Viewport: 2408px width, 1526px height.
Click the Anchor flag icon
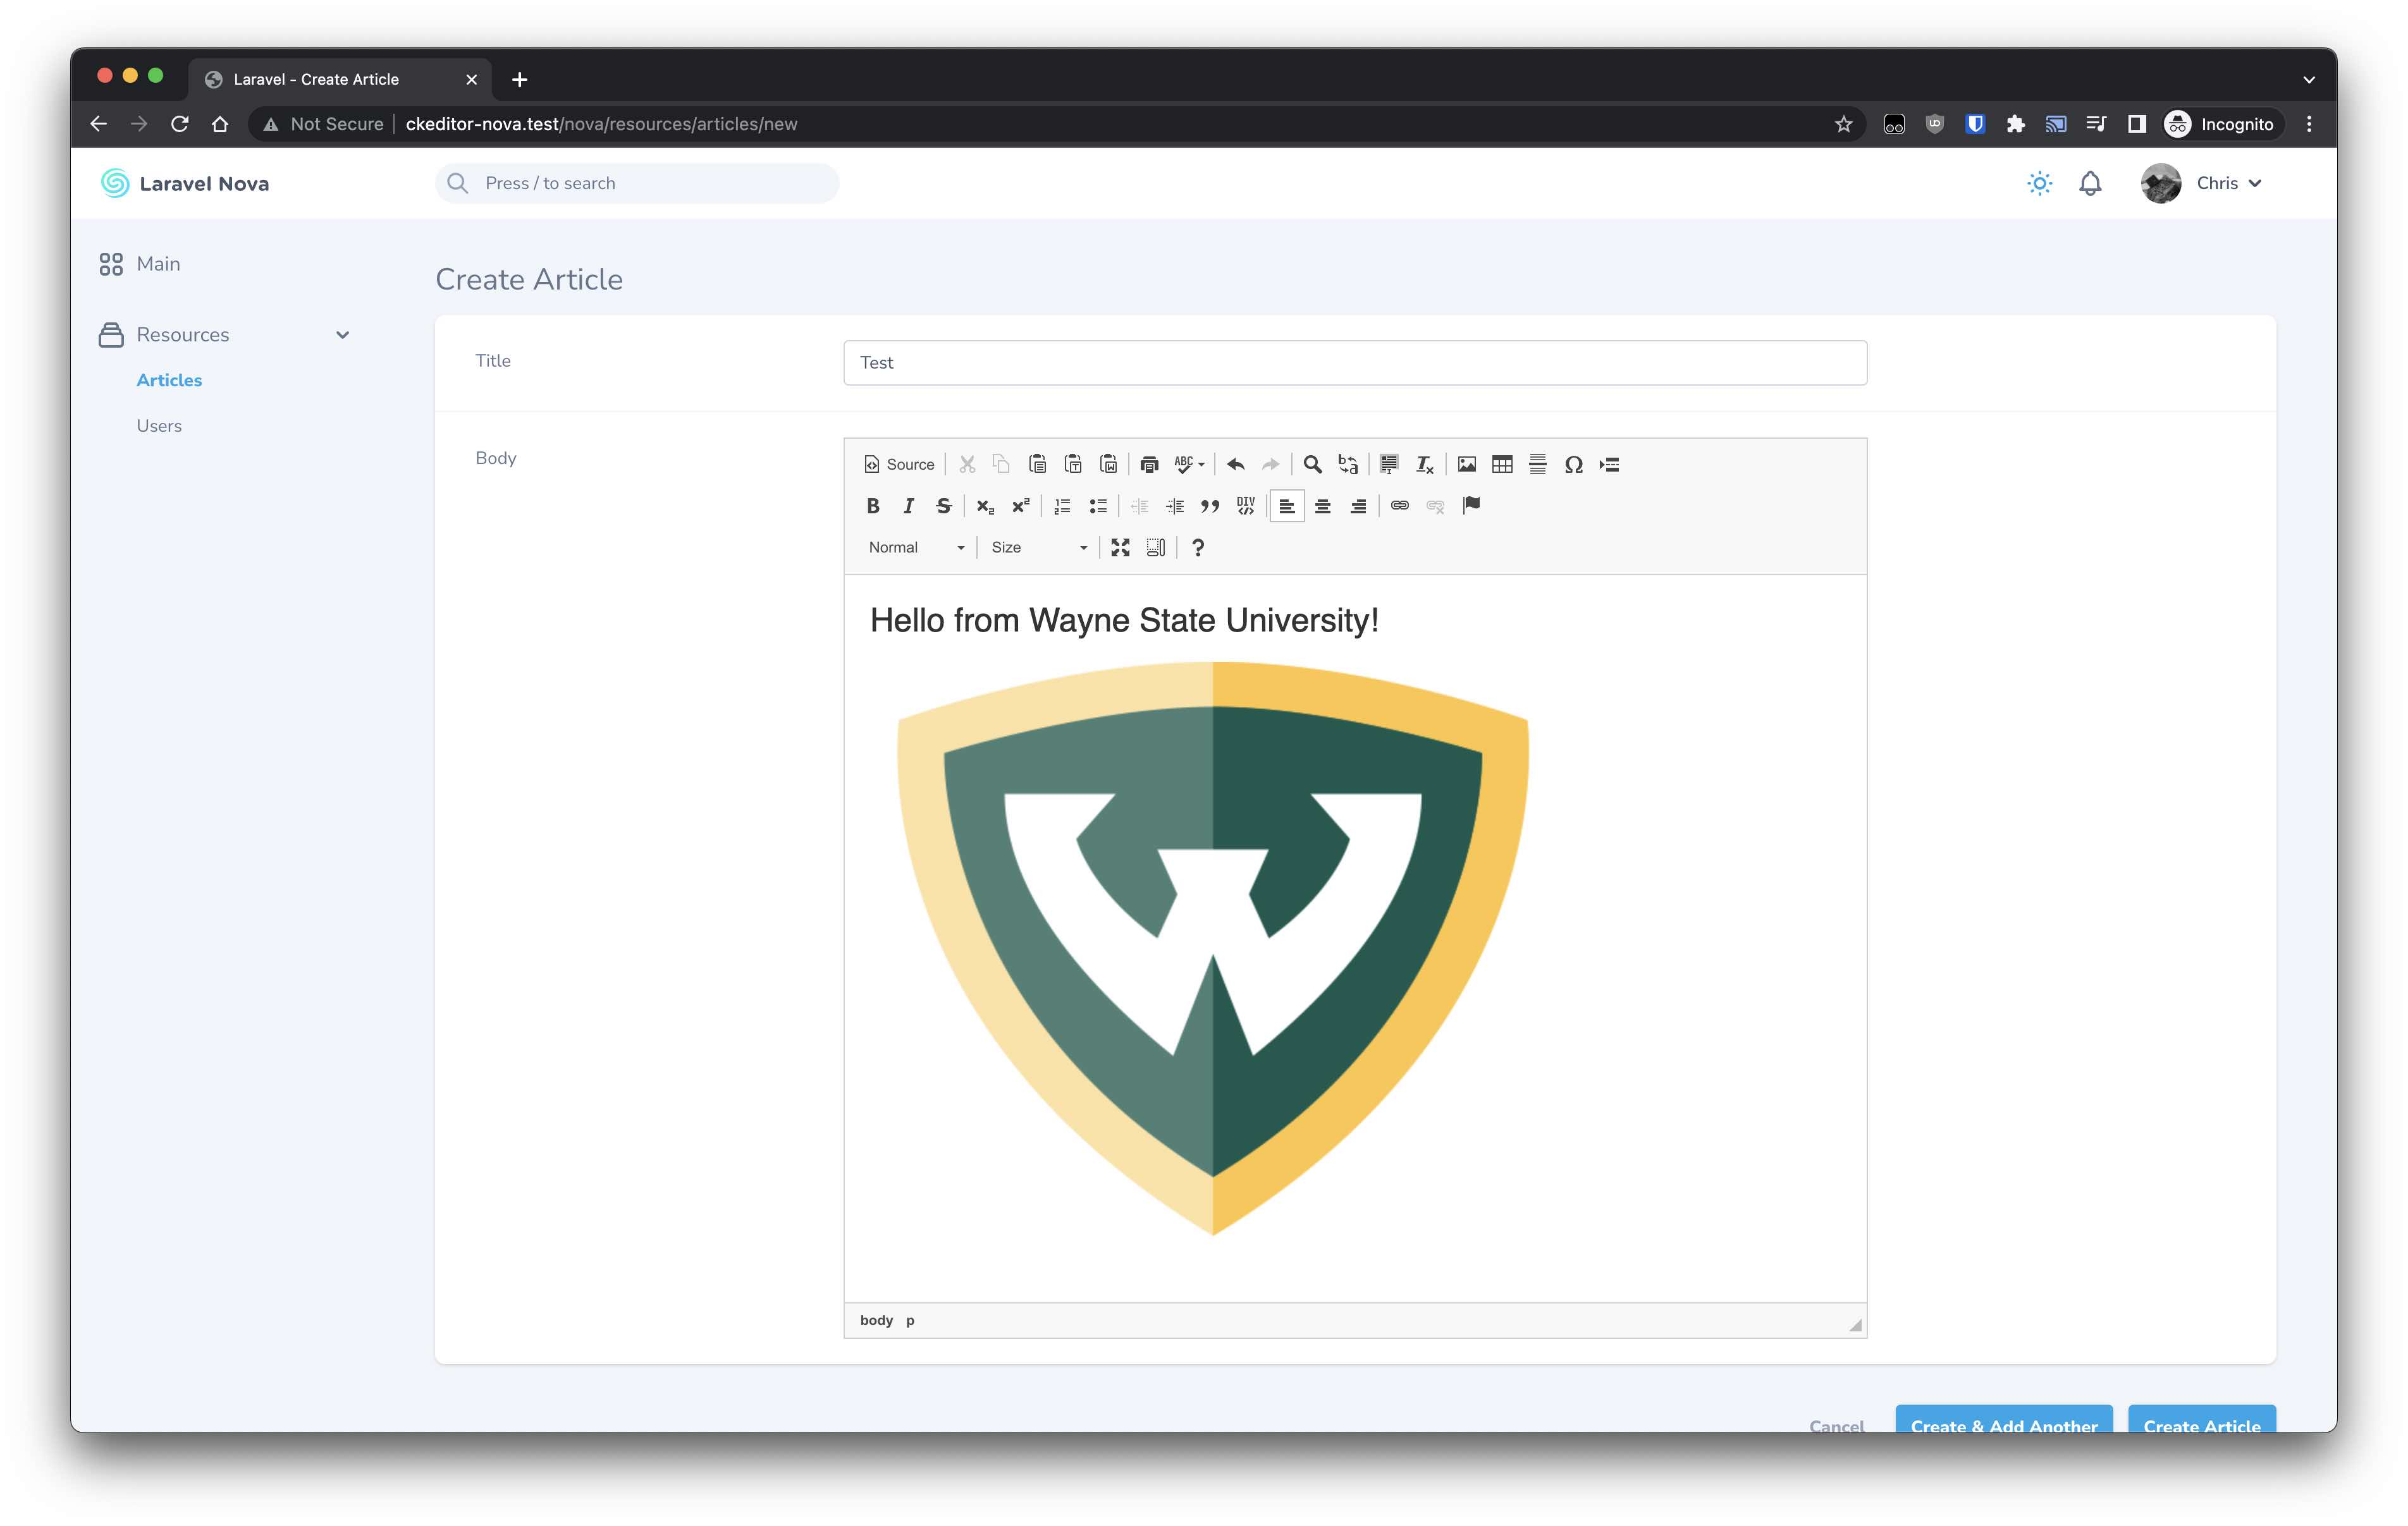[1471, 506]
